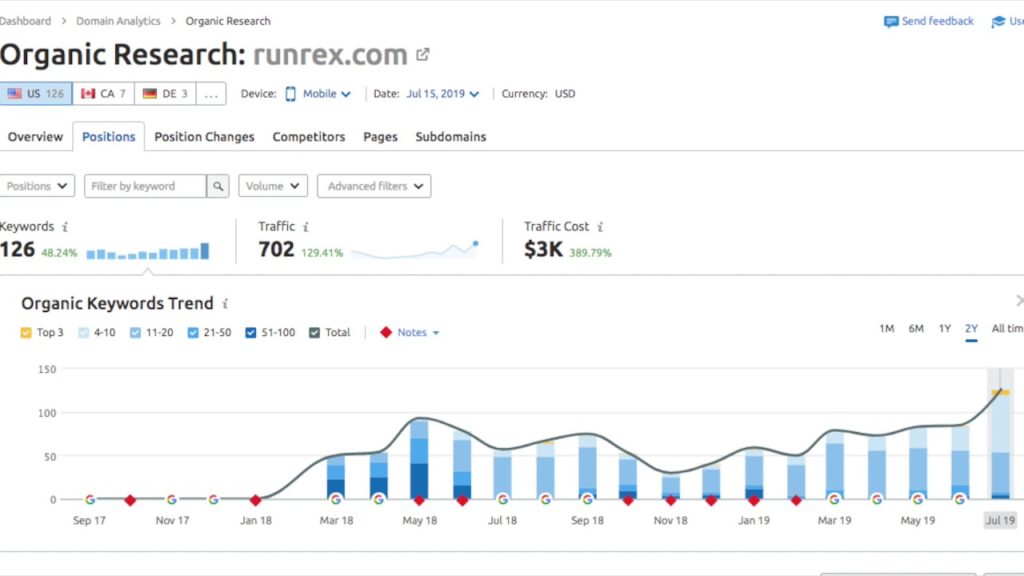
Task: Toggle the 51-100 positions checkbox
Action: (x=251, y=332)
